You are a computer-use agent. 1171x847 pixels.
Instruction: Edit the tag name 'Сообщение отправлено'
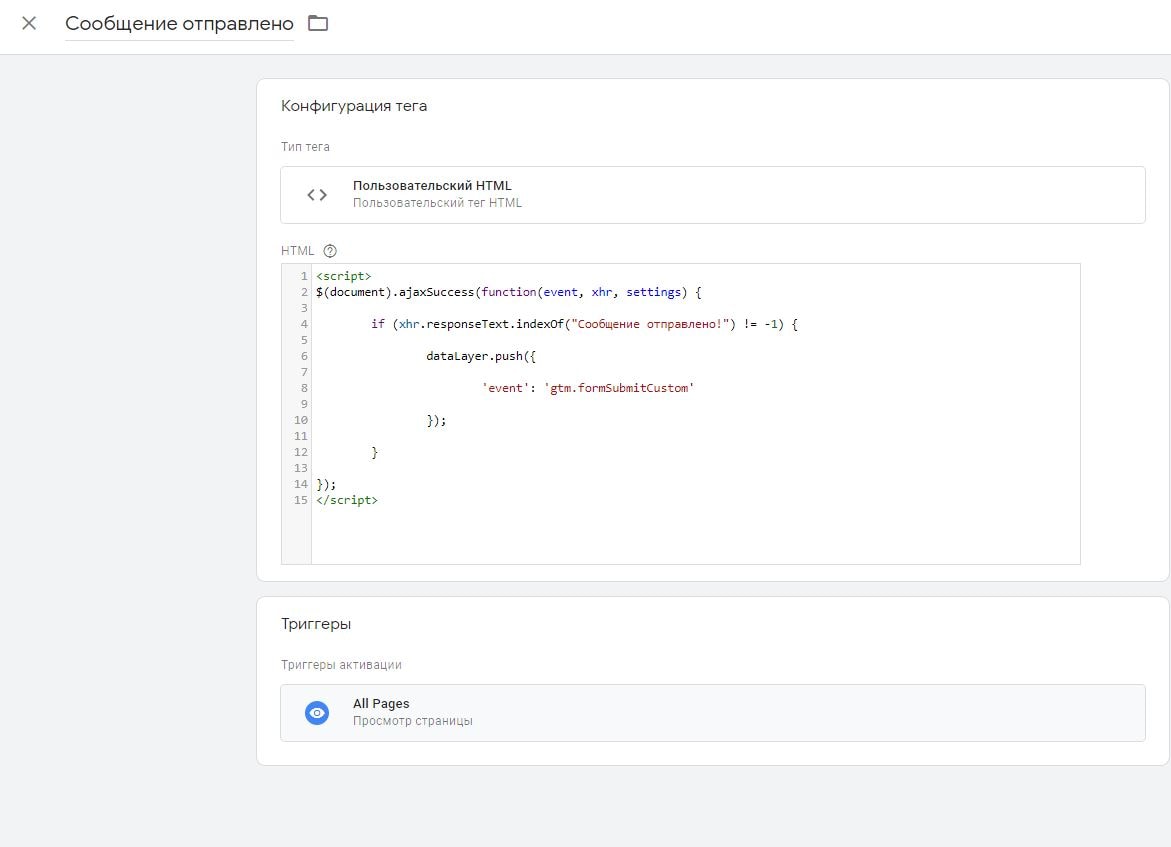point(179,24)
